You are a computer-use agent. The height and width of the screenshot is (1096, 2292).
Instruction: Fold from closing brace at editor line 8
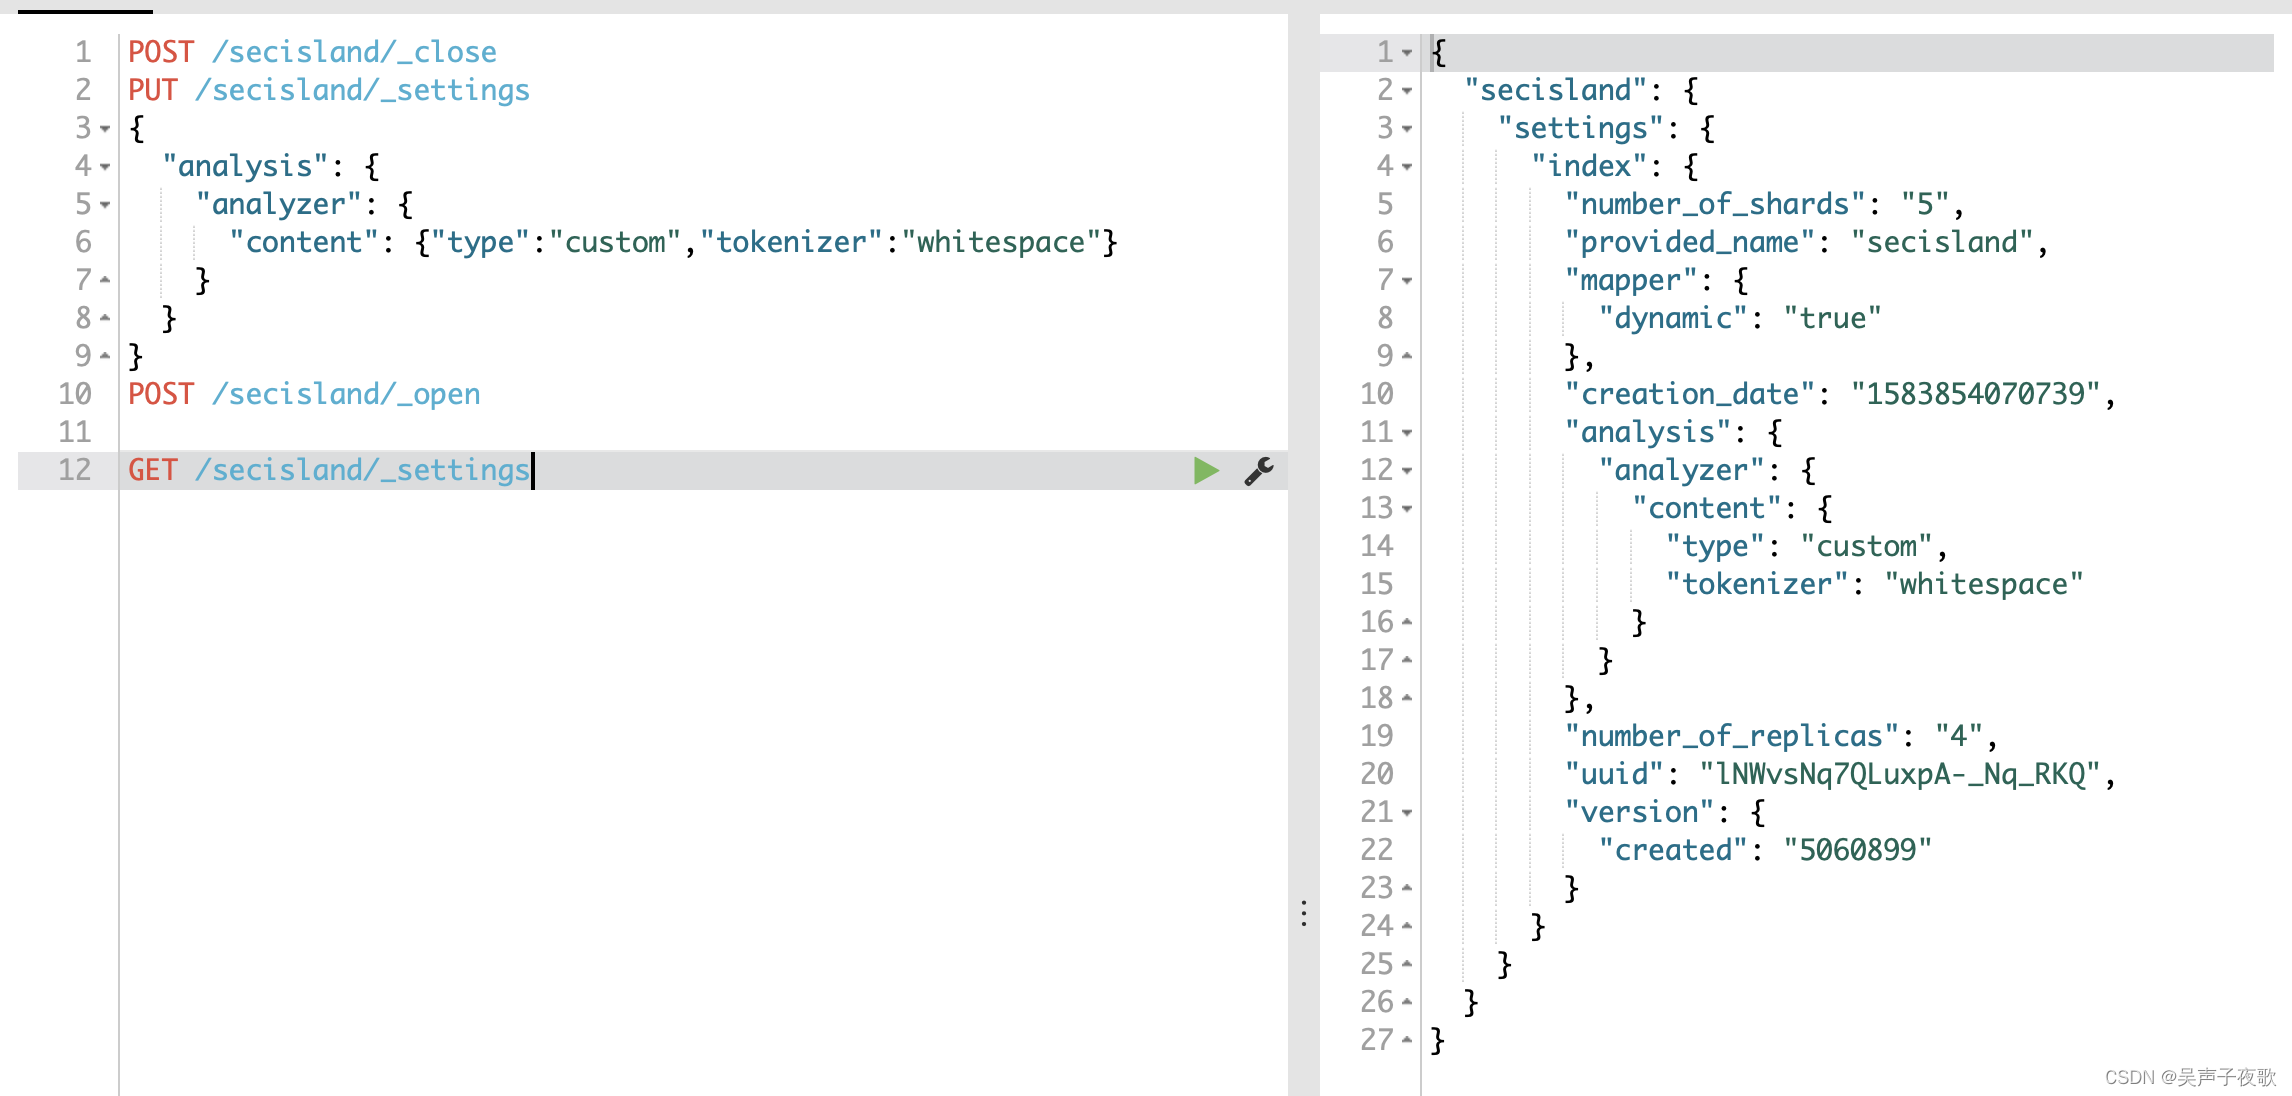click(x=105, y=318)
